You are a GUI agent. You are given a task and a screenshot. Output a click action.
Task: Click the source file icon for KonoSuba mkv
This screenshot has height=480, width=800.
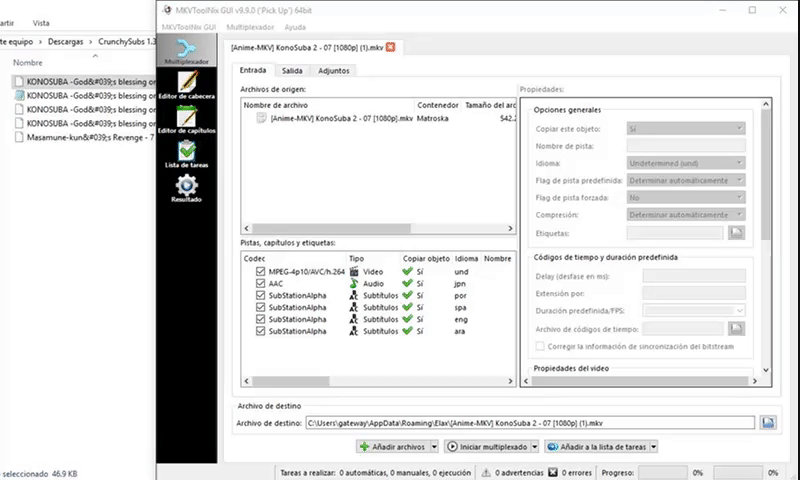pos(261,118)
